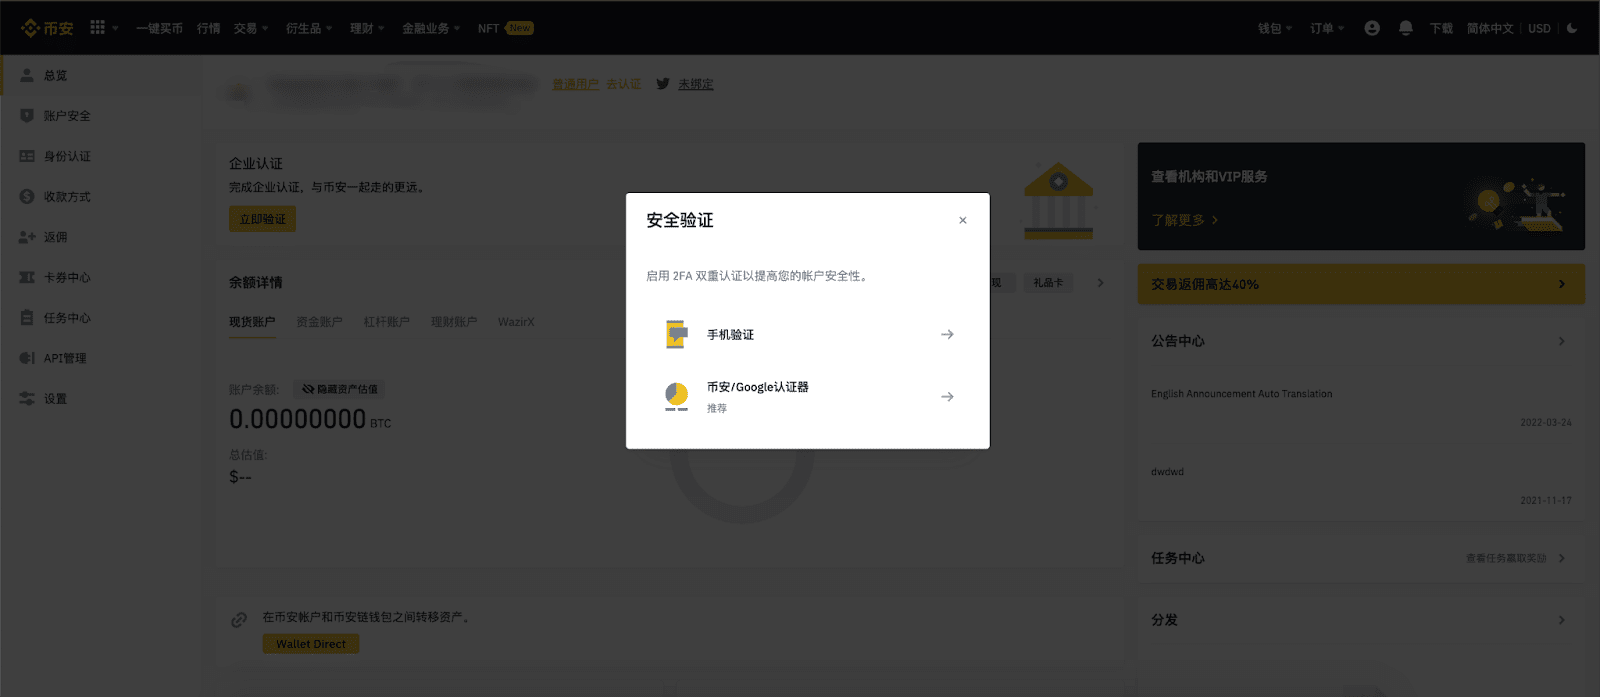Click the 普通用户 link
This screenshot has height=697, width=1600.
(x=575, y=84)
